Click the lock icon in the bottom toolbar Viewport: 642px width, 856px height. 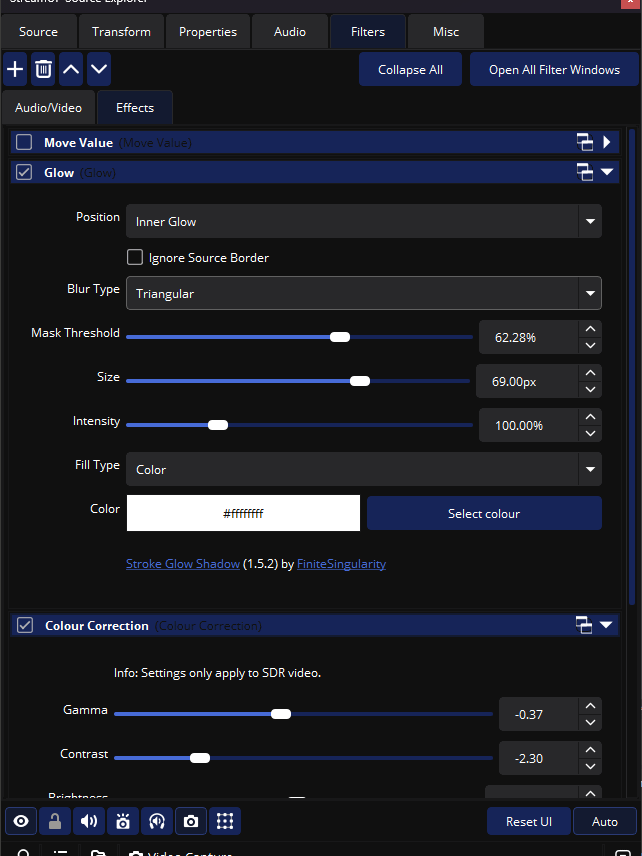pyautogui.click(x=55, y=821)
